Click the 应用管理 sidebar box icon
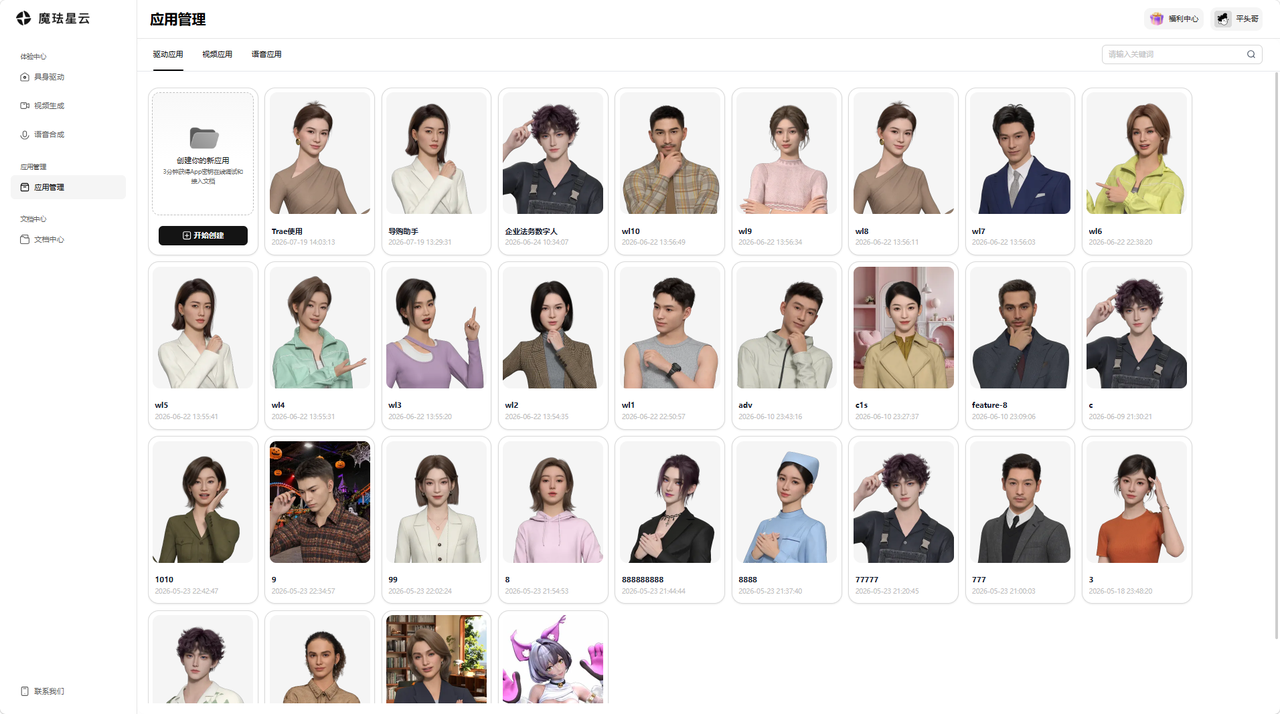Screen dimensions: 1280x714 click(x=25, y=187)
